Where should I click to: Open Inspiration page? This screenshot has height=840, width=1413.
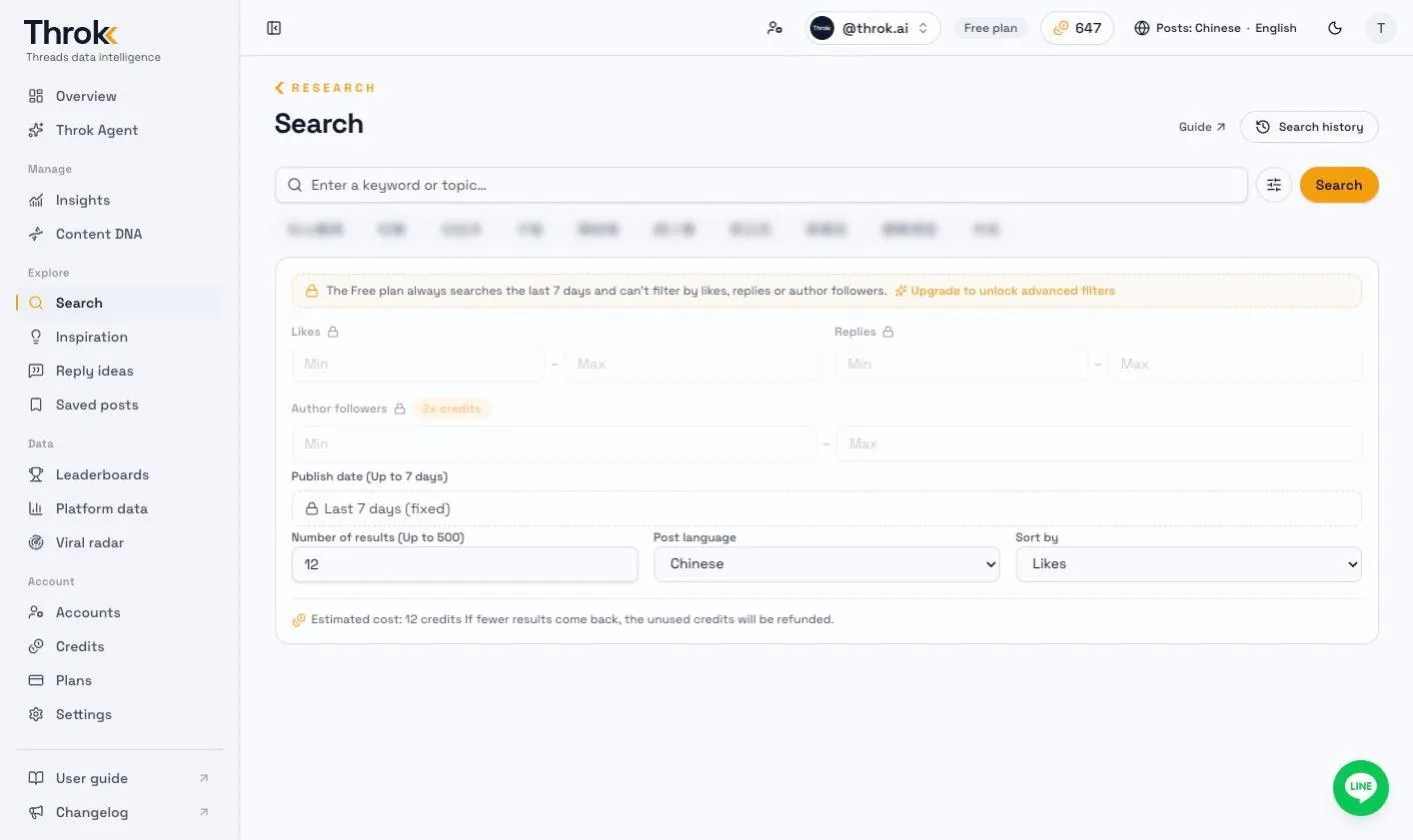(x=120, y=337)
